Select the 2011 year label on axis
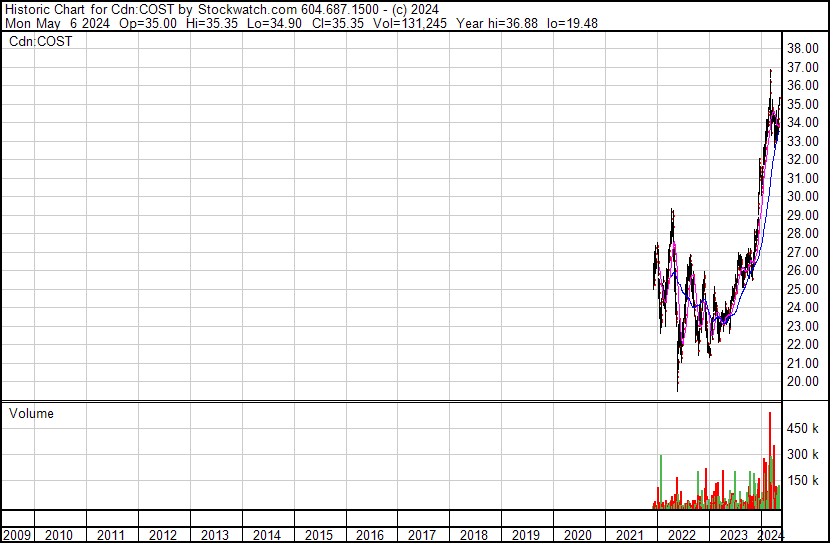The width and height of the screenshot is (830, 543). click(x=111, y=535)
